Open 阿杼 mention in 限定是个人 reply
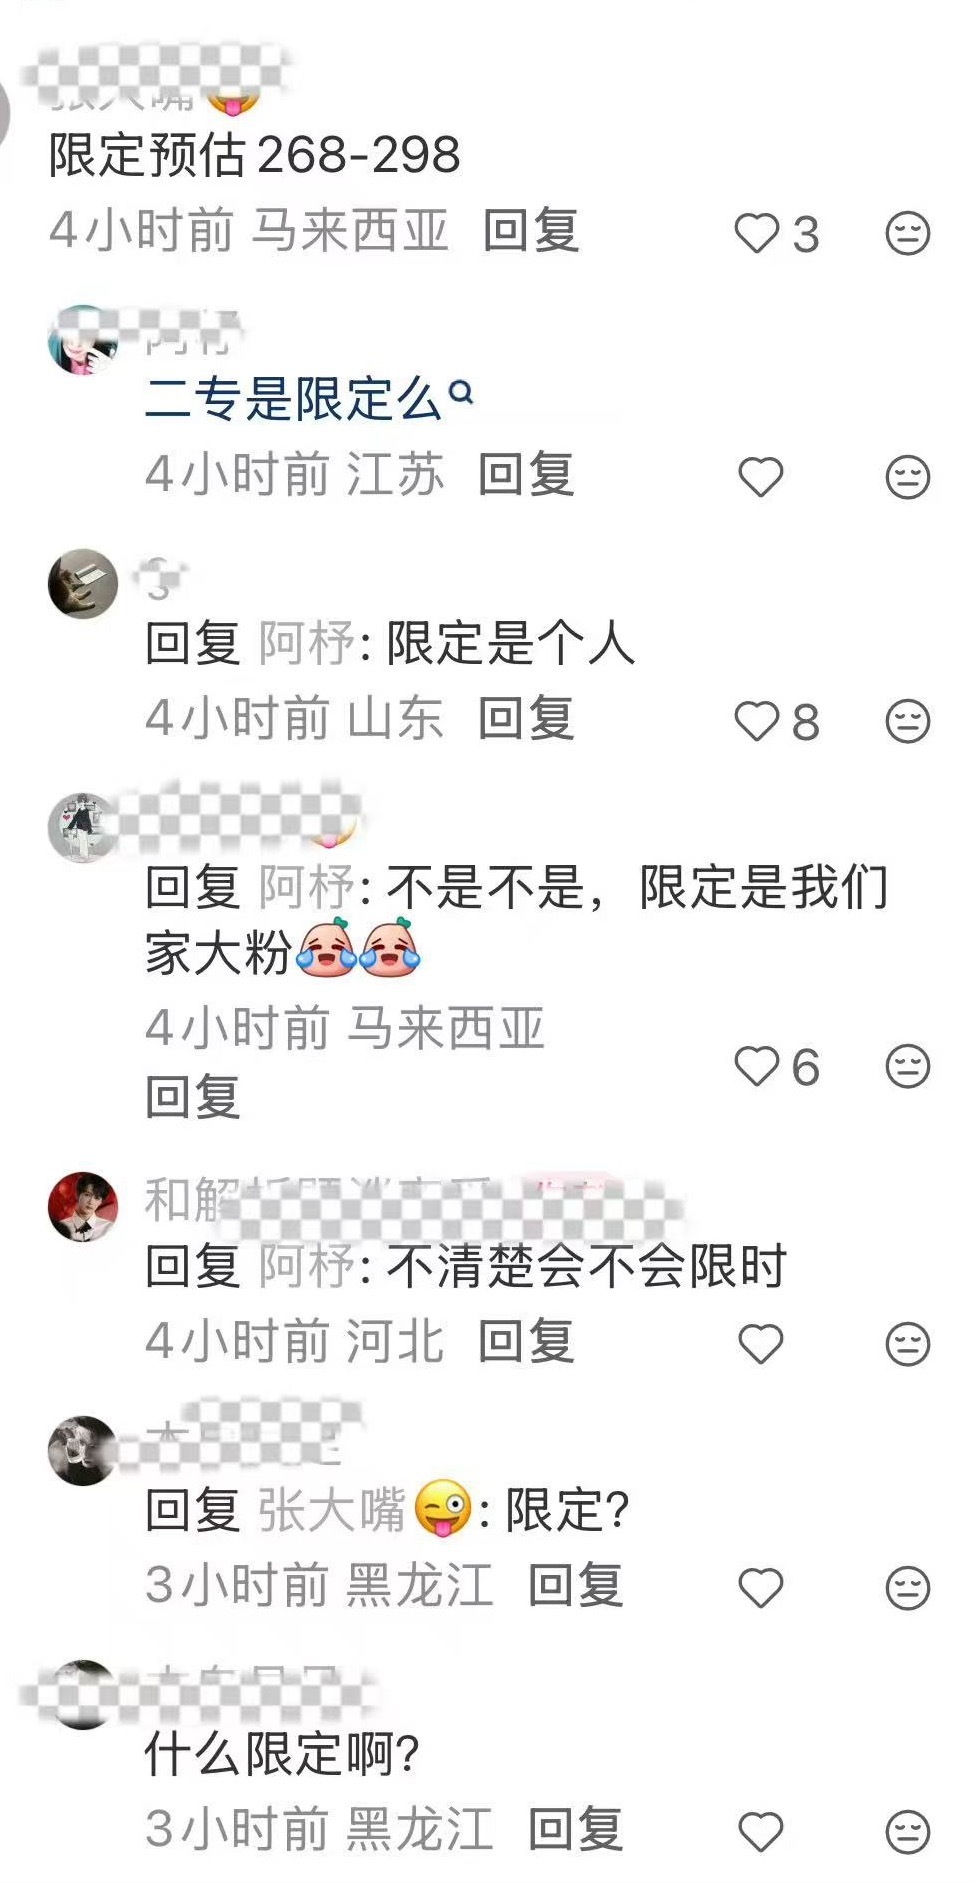 pyautogui.click(x=306, y=643)
